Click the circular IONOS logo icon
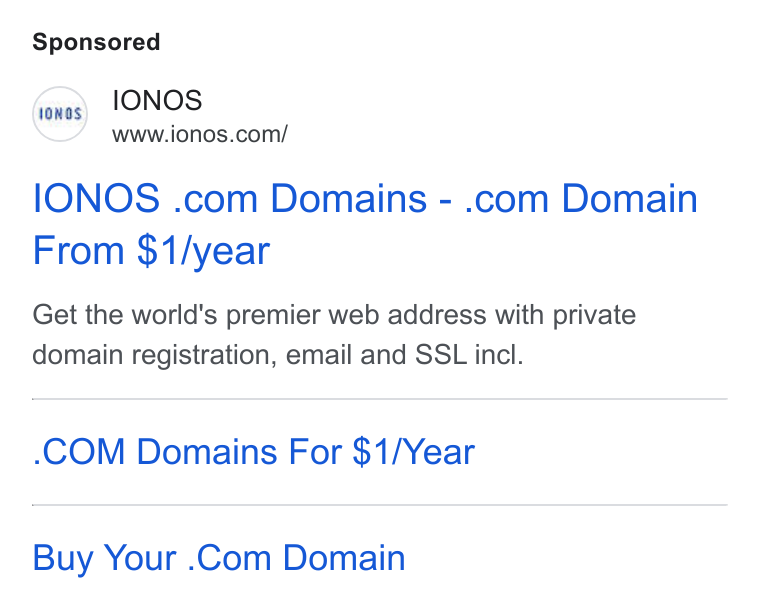 pos(60,114)
